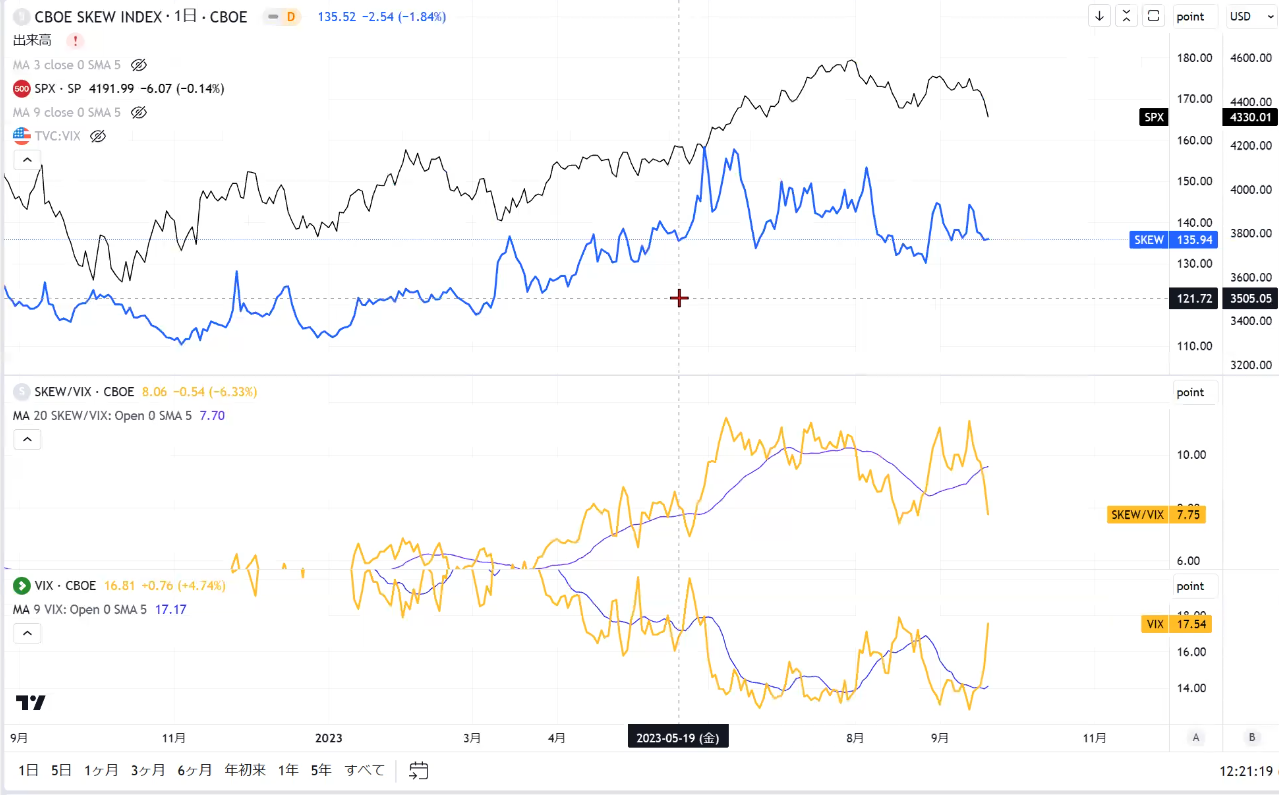The width and height of the screenshot is (1279, 795).
Task: Select the 3ヶ月 time range
Action: tap(148, 770)
